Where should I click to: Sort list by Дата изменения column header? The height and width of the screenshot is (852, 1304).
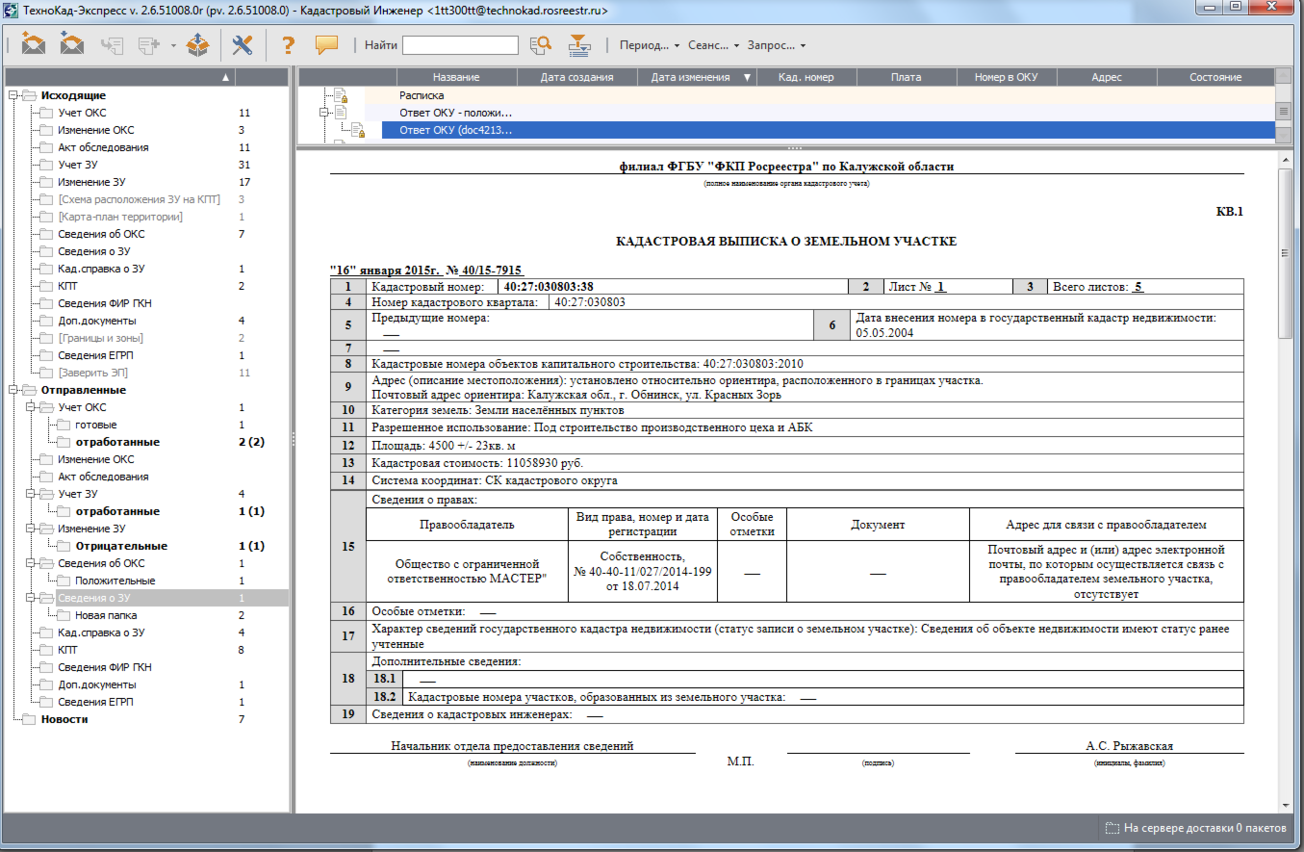point(697,77)
